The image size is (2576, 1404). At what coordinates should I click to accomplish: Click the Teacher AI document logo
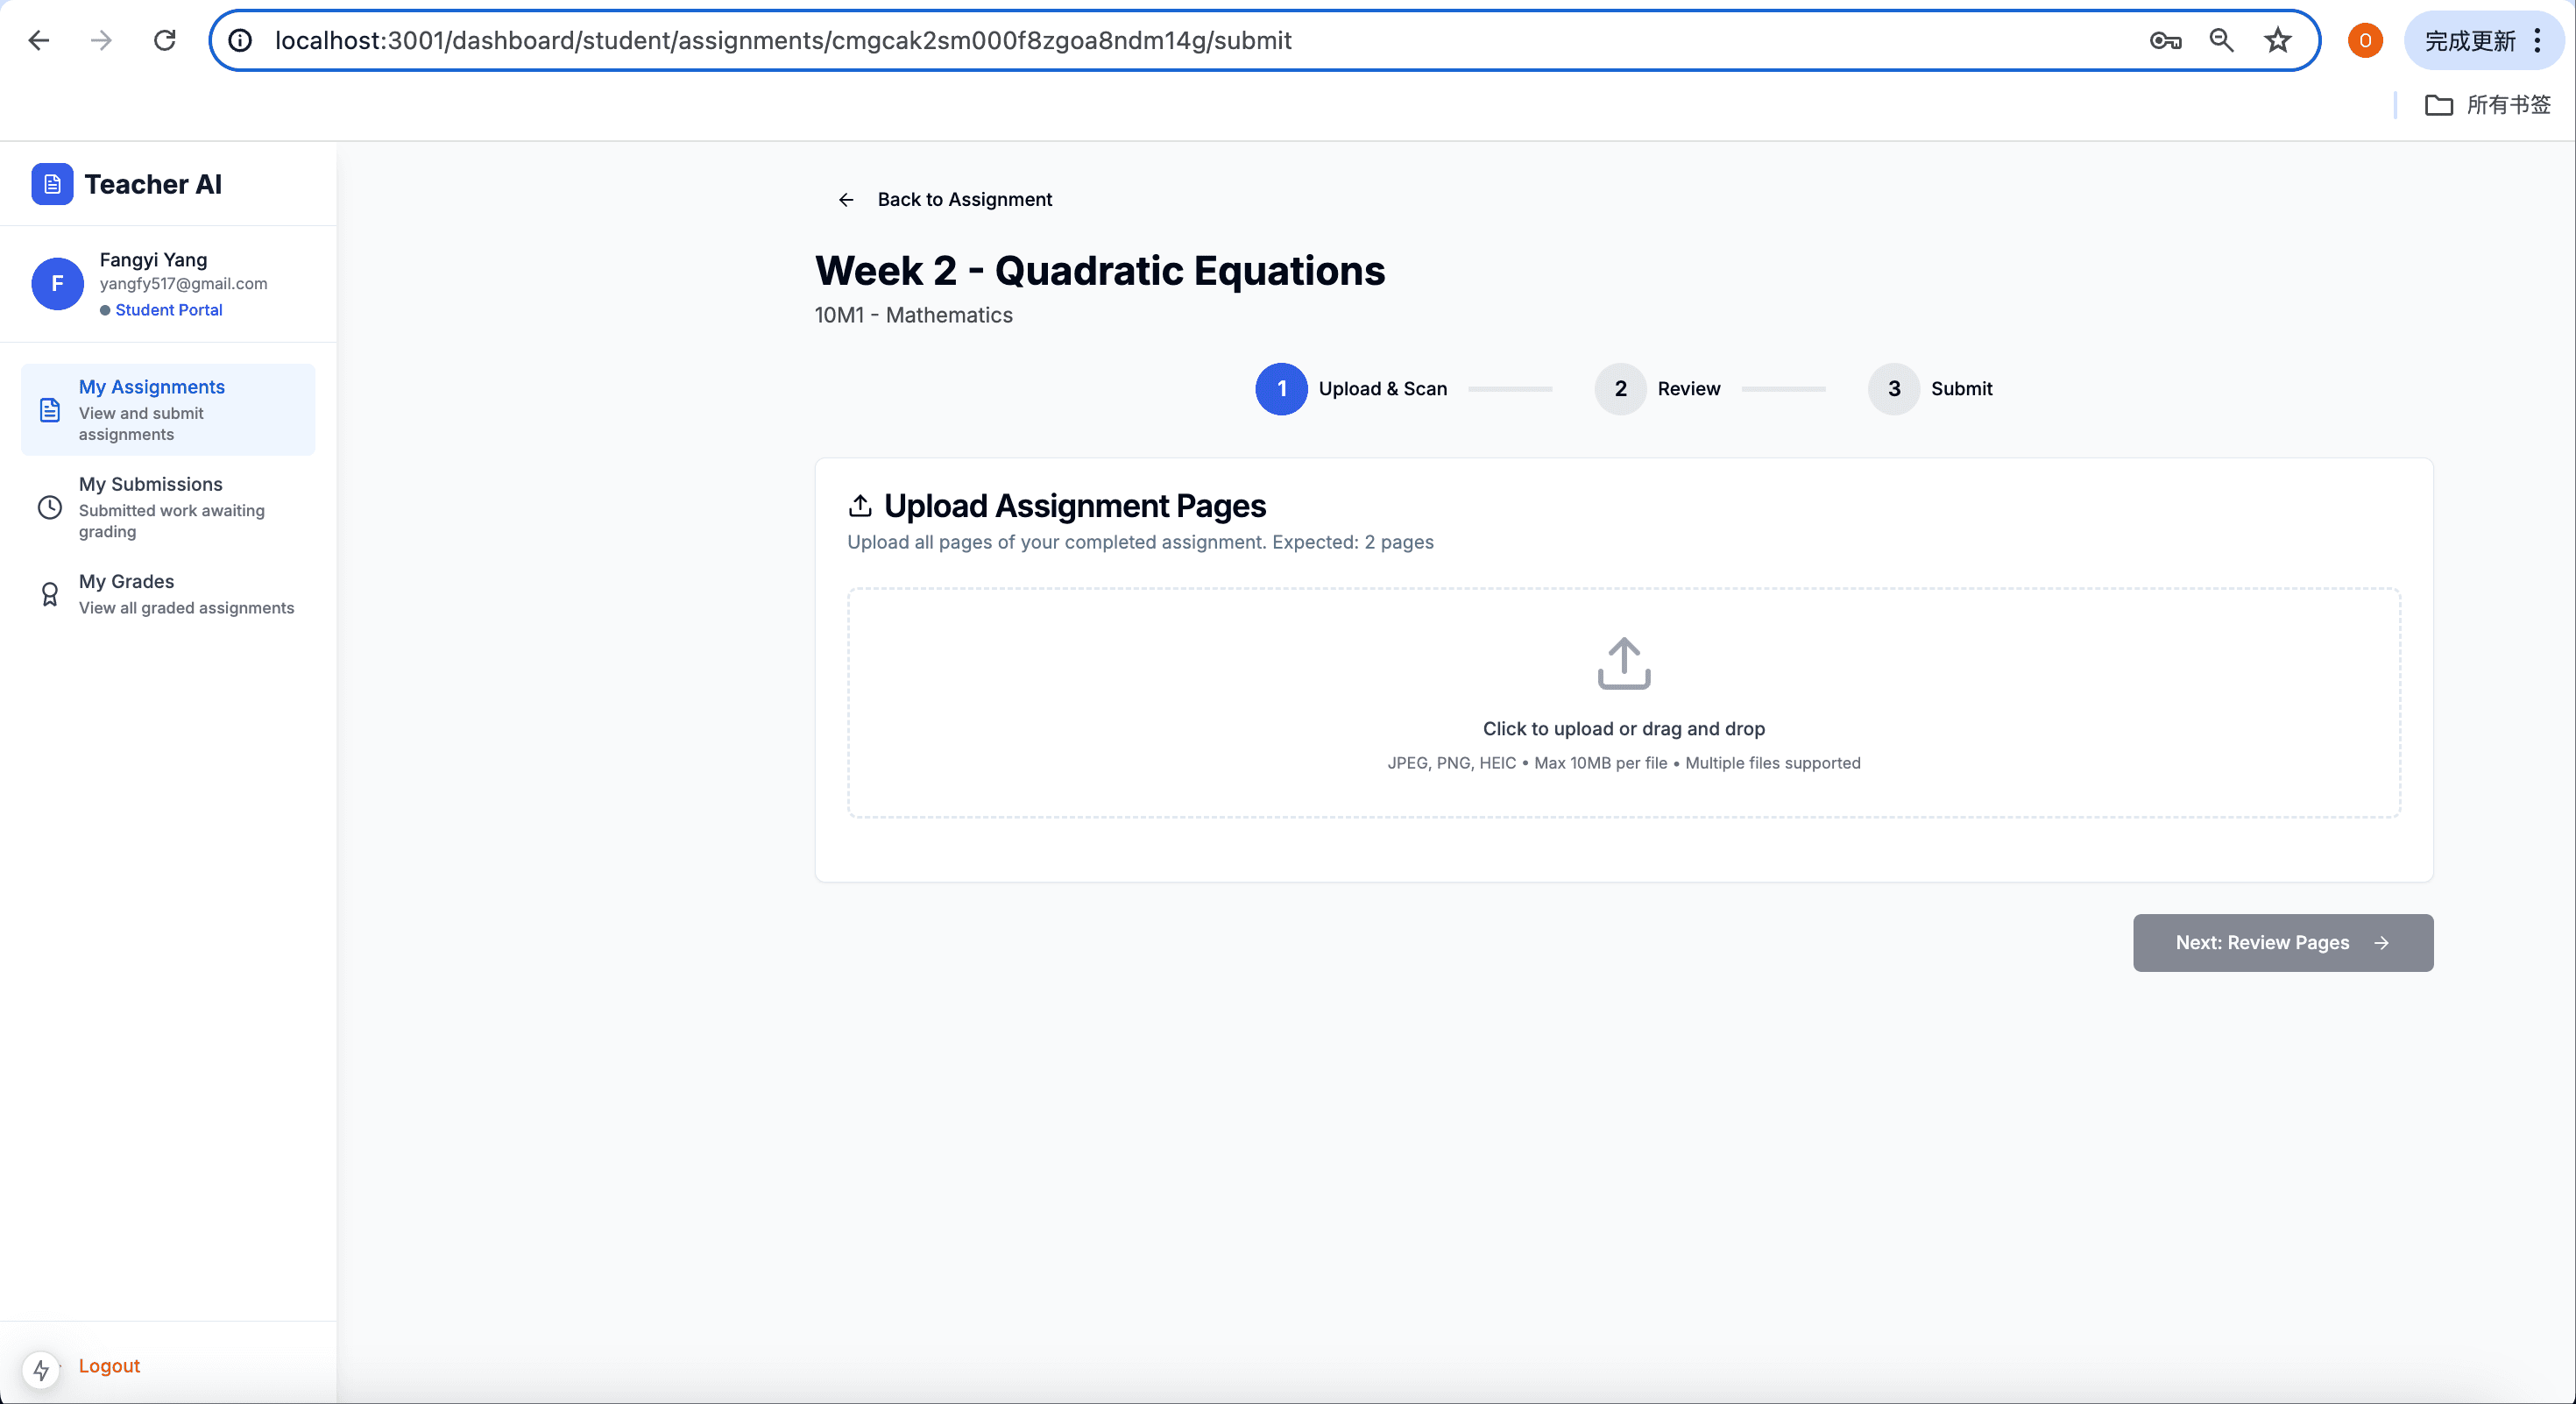[52, 184]
